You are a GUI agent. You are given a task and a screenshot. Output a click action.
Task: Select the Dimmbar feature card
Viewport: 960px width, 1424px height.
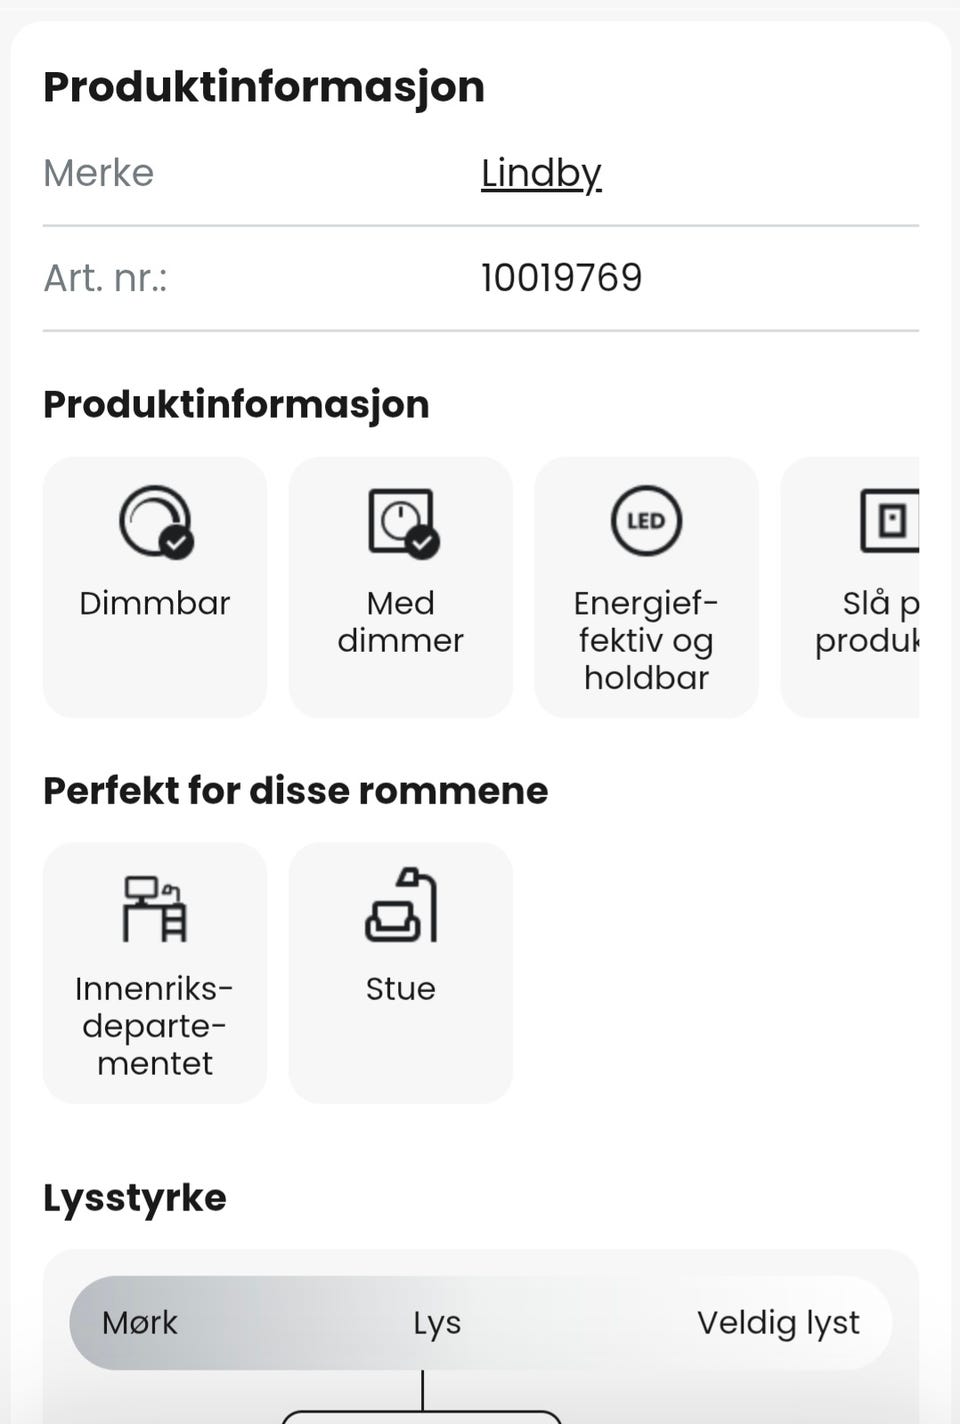155,587
